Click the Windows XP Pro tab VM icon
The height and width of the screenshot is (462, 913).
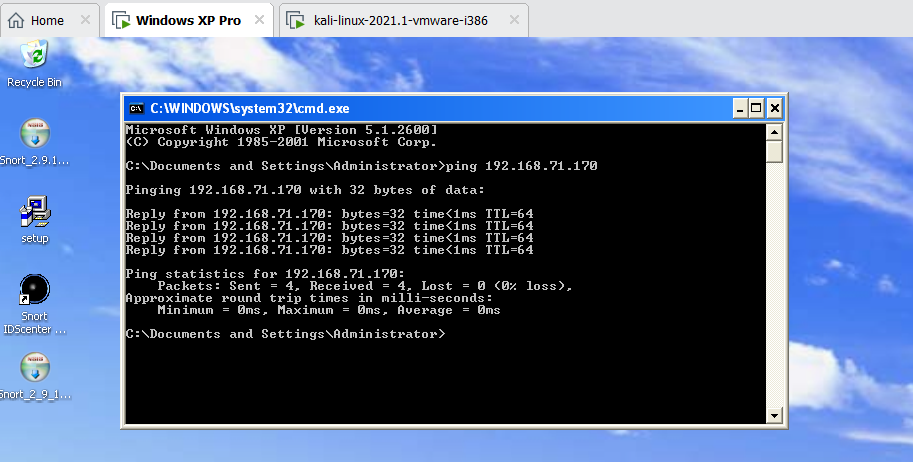121,20
